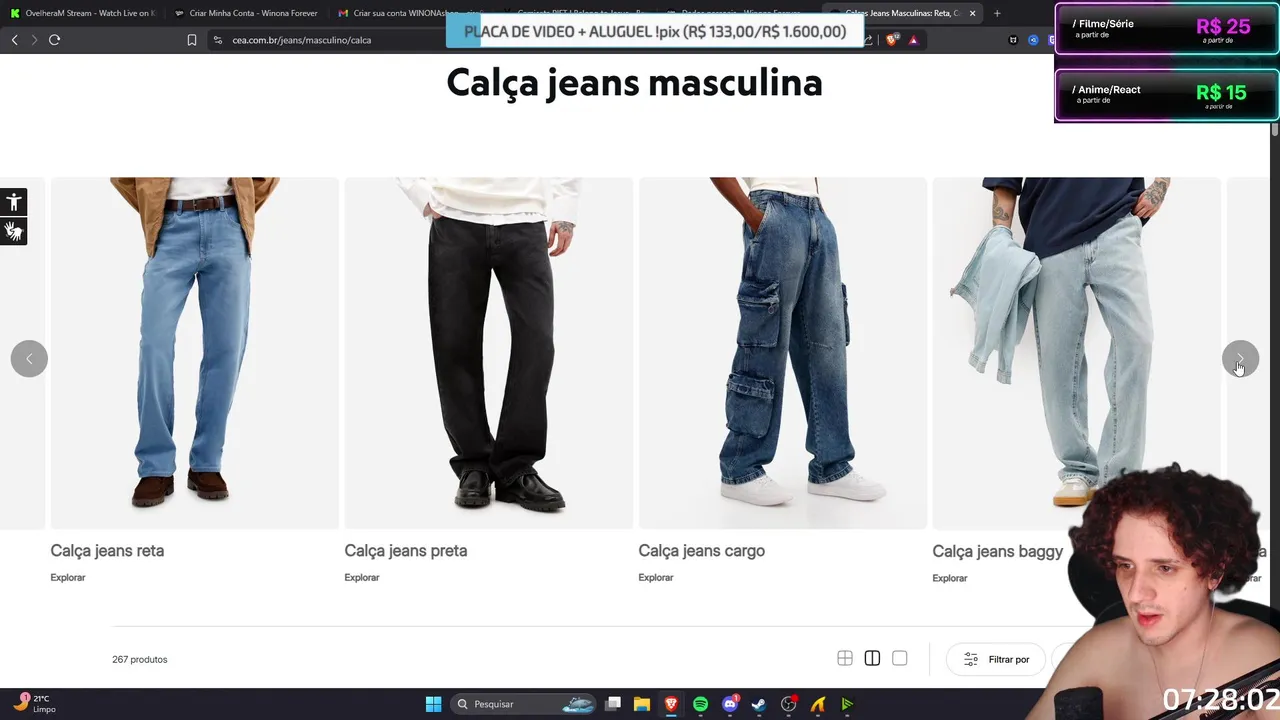
Task: Click the Calça jeans preta title
Action: pyautogui.click(x=406, y=551)
